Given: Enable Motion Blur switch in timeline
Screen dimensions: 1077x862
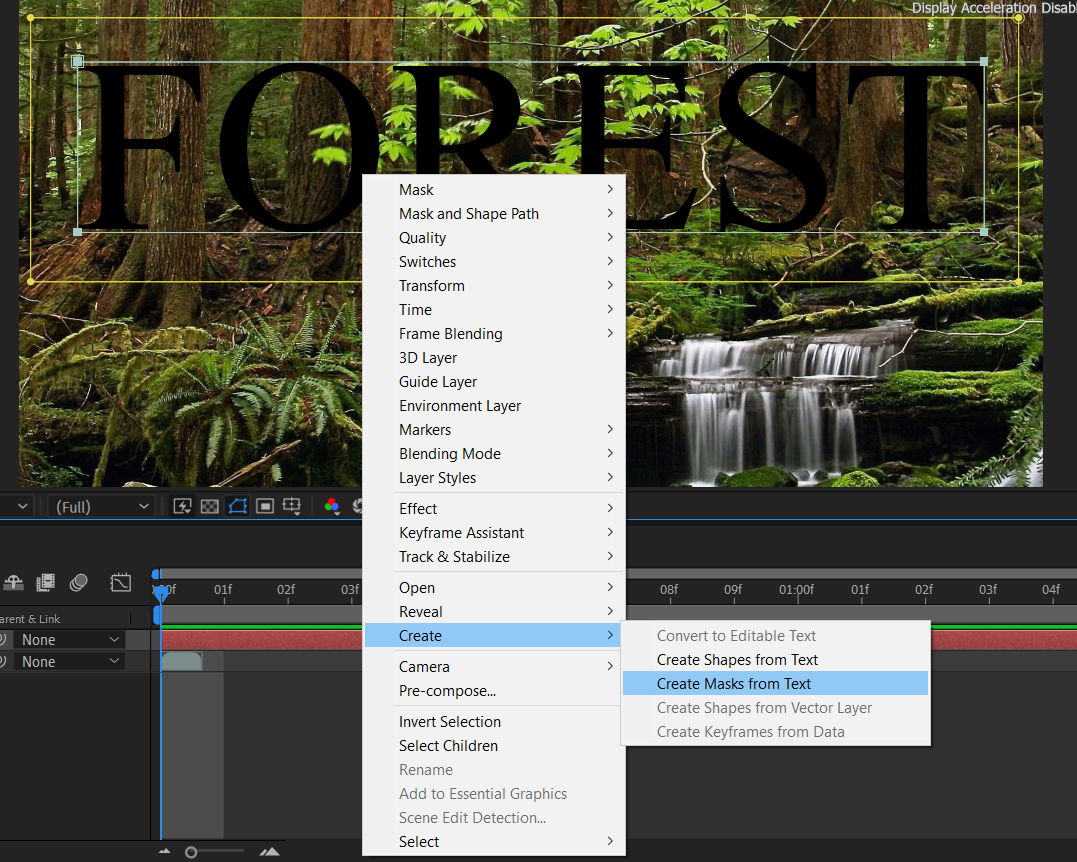Looking at the screenshot, I should tap(78, 583).
